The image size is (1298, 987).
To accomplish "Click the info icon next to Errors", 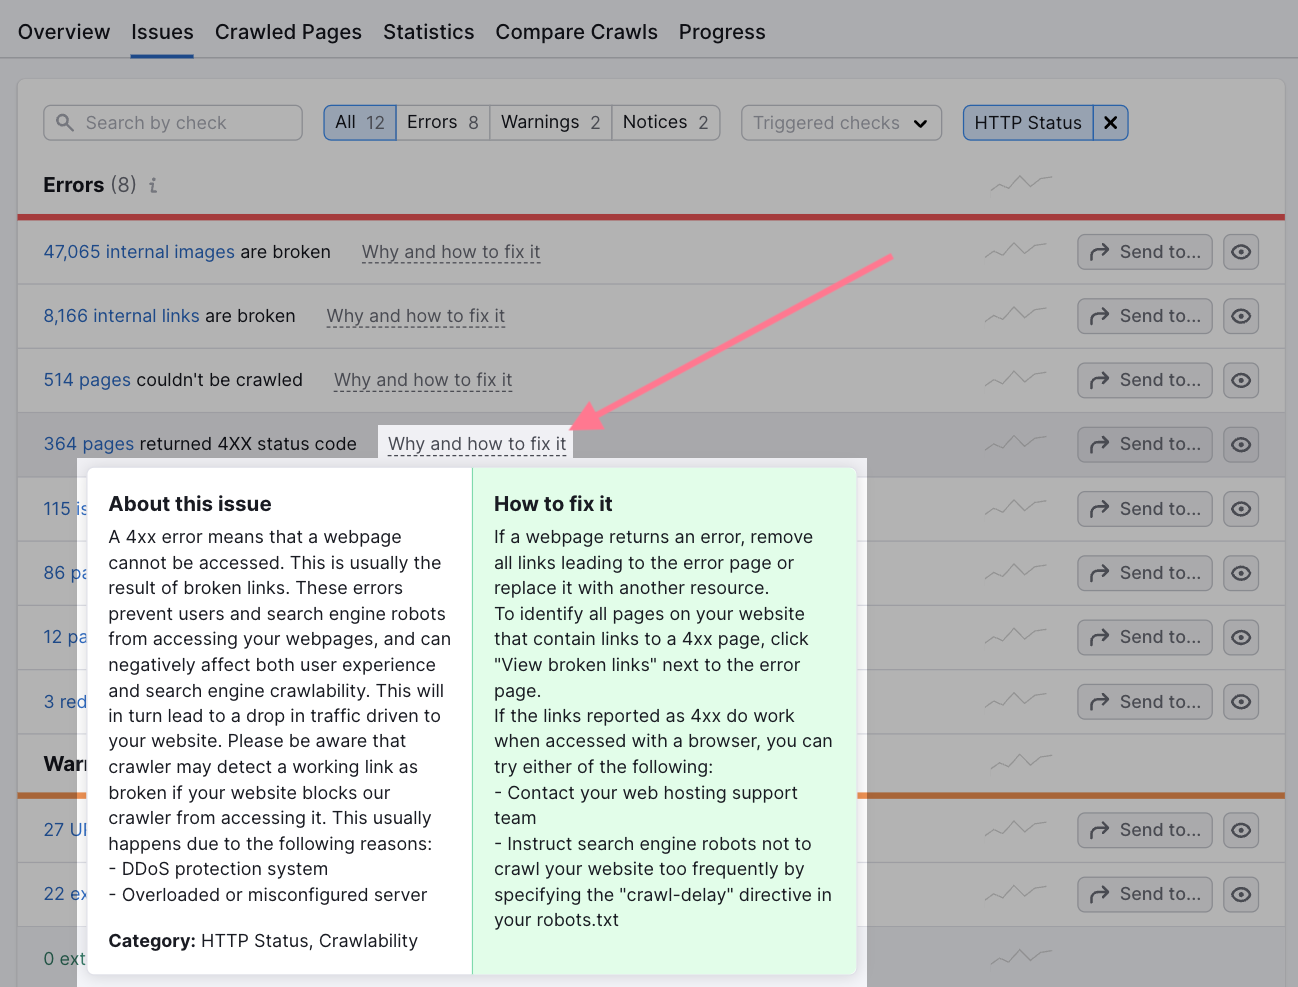I will click(x=153, y=185).
